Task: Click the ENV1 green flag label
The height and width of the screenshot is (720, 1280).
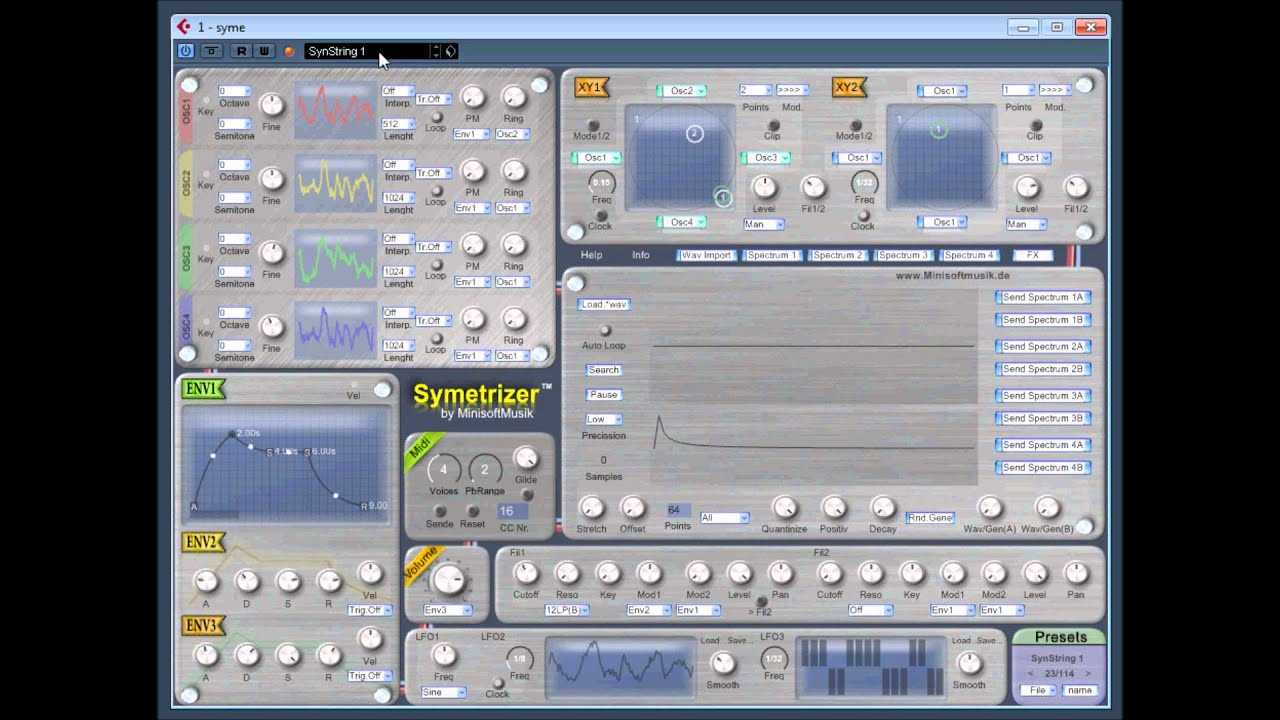Action: pyautogui.click(x=203, y=389)
